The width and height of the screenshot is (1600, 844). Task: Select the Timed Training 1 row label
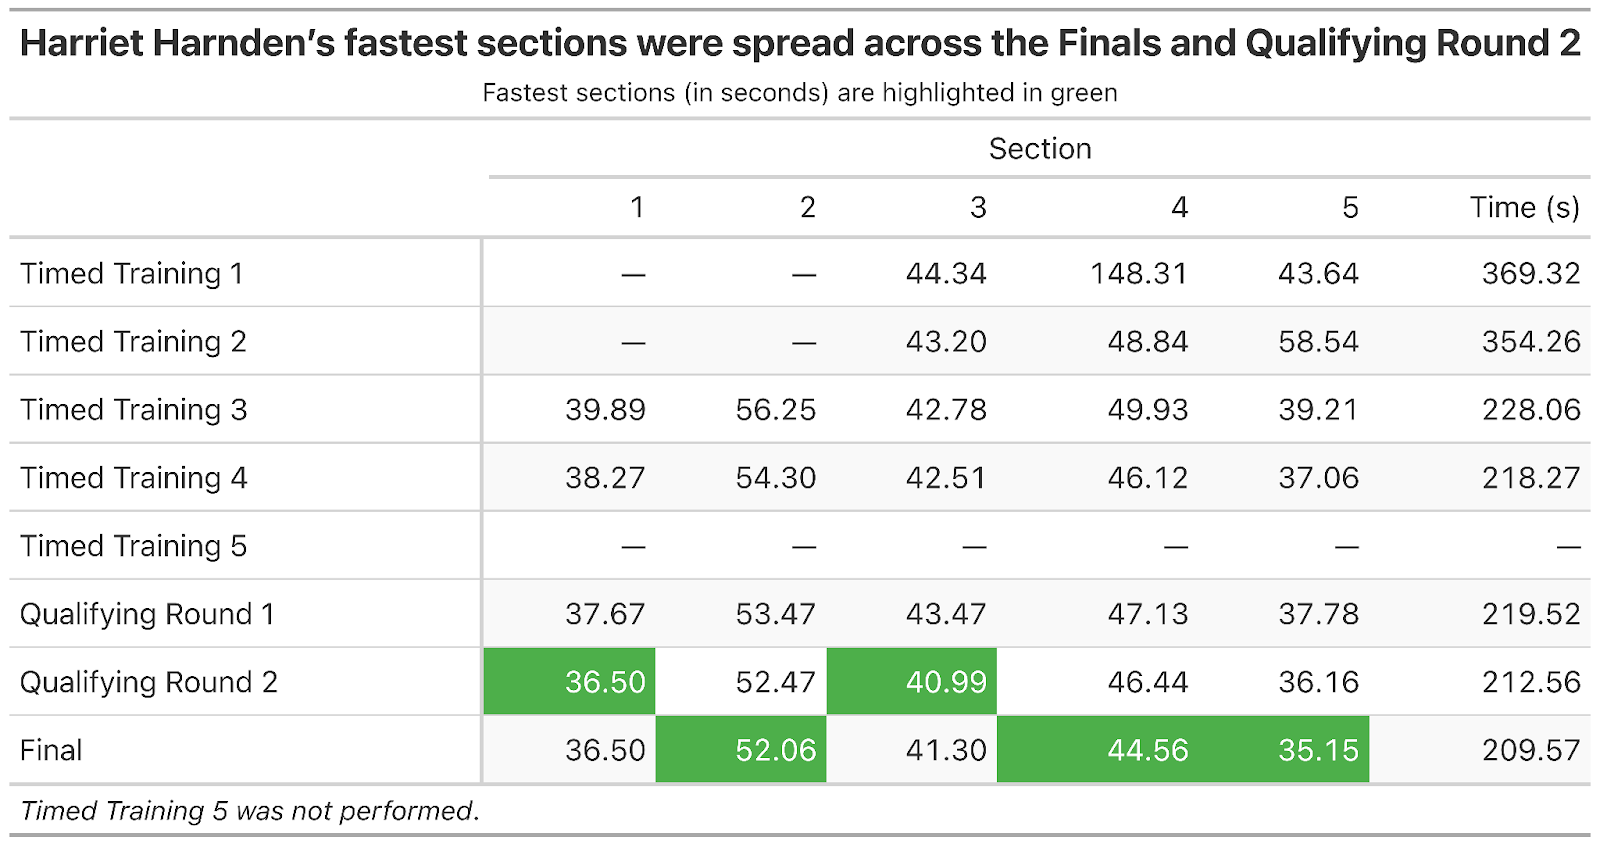[132, 274]
